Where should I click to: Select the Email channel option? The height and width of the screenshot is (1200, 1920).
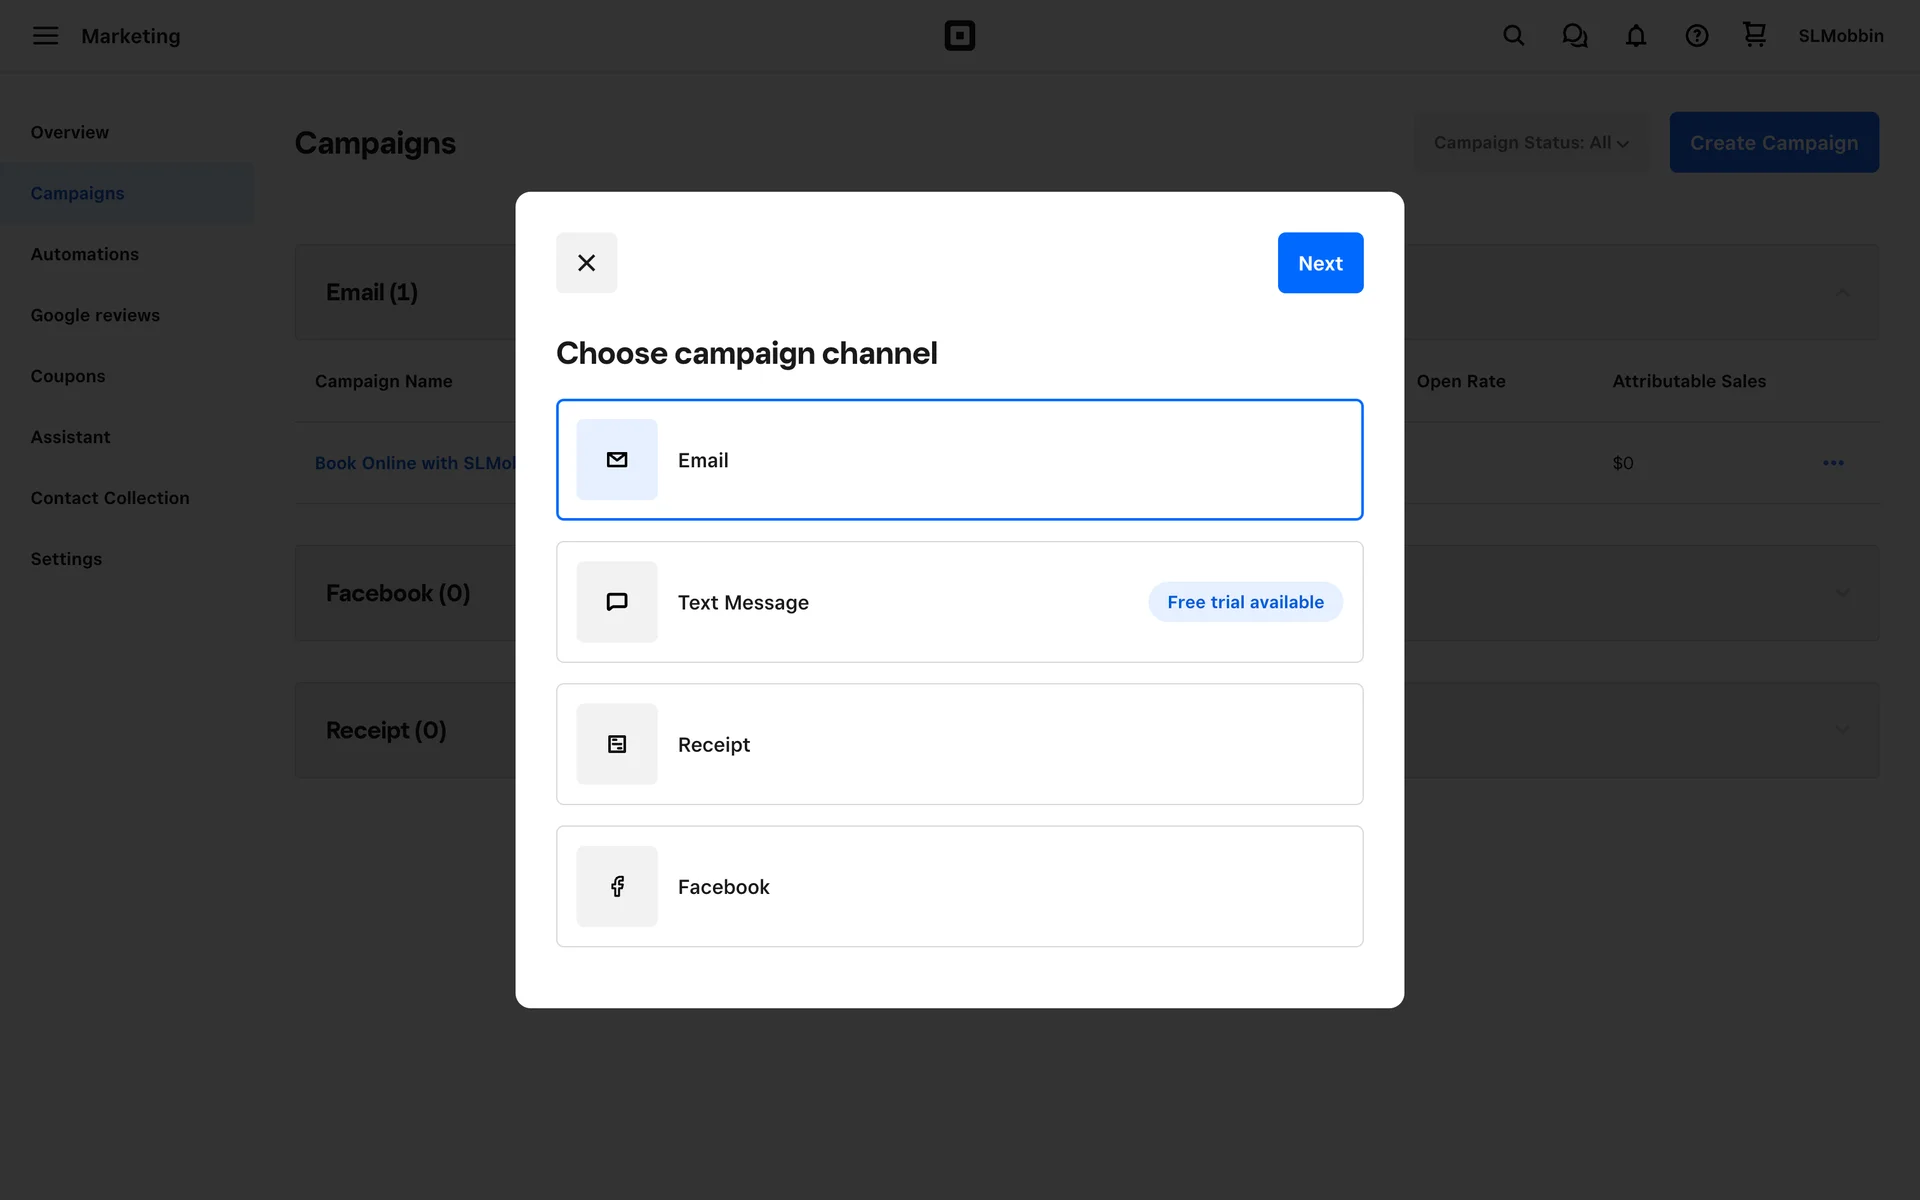(x=960, y=460)
